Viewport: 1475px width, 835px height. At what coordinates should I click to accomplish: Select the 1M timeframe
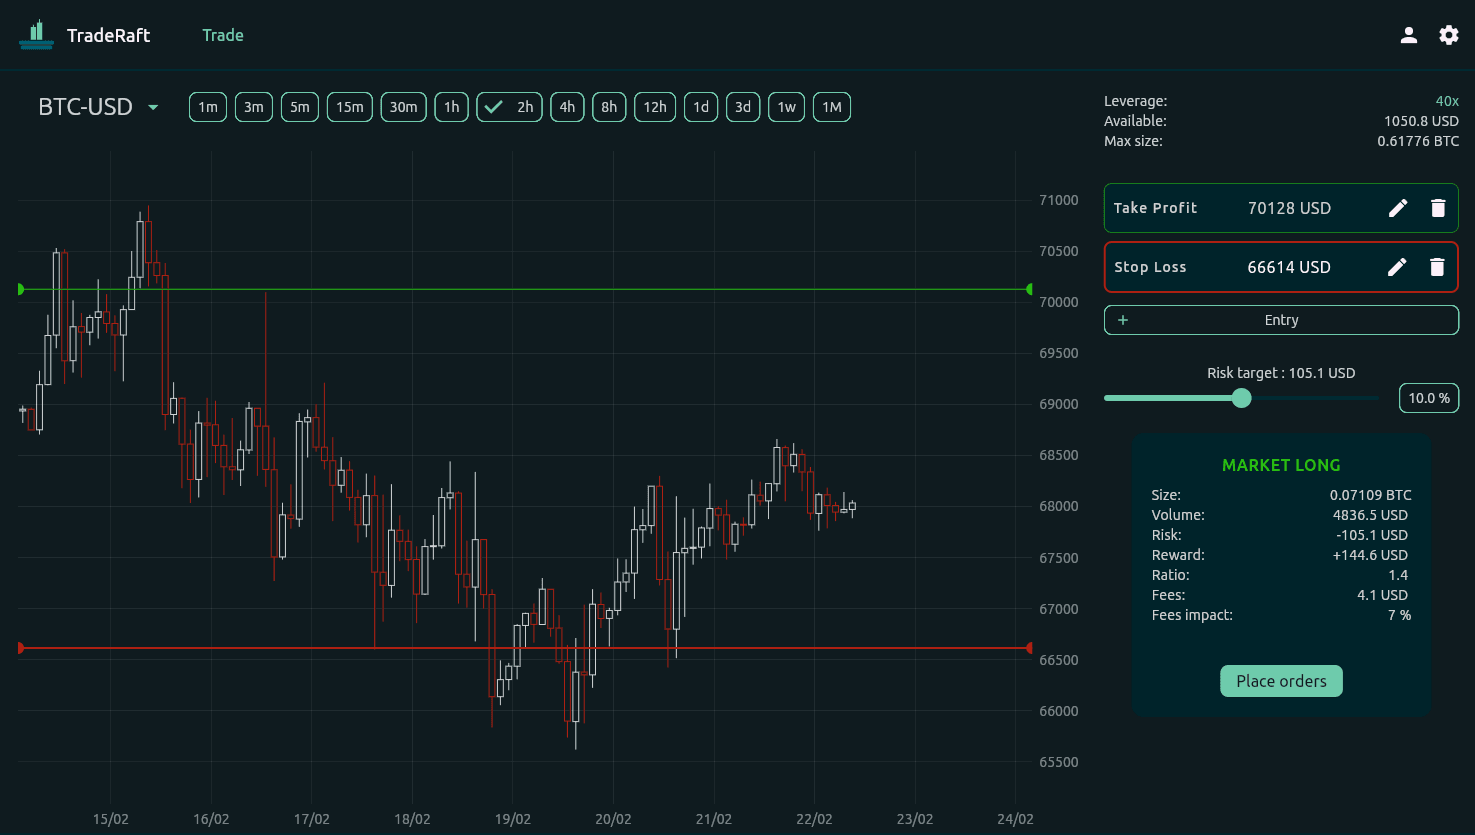click(x=832, y=107)
